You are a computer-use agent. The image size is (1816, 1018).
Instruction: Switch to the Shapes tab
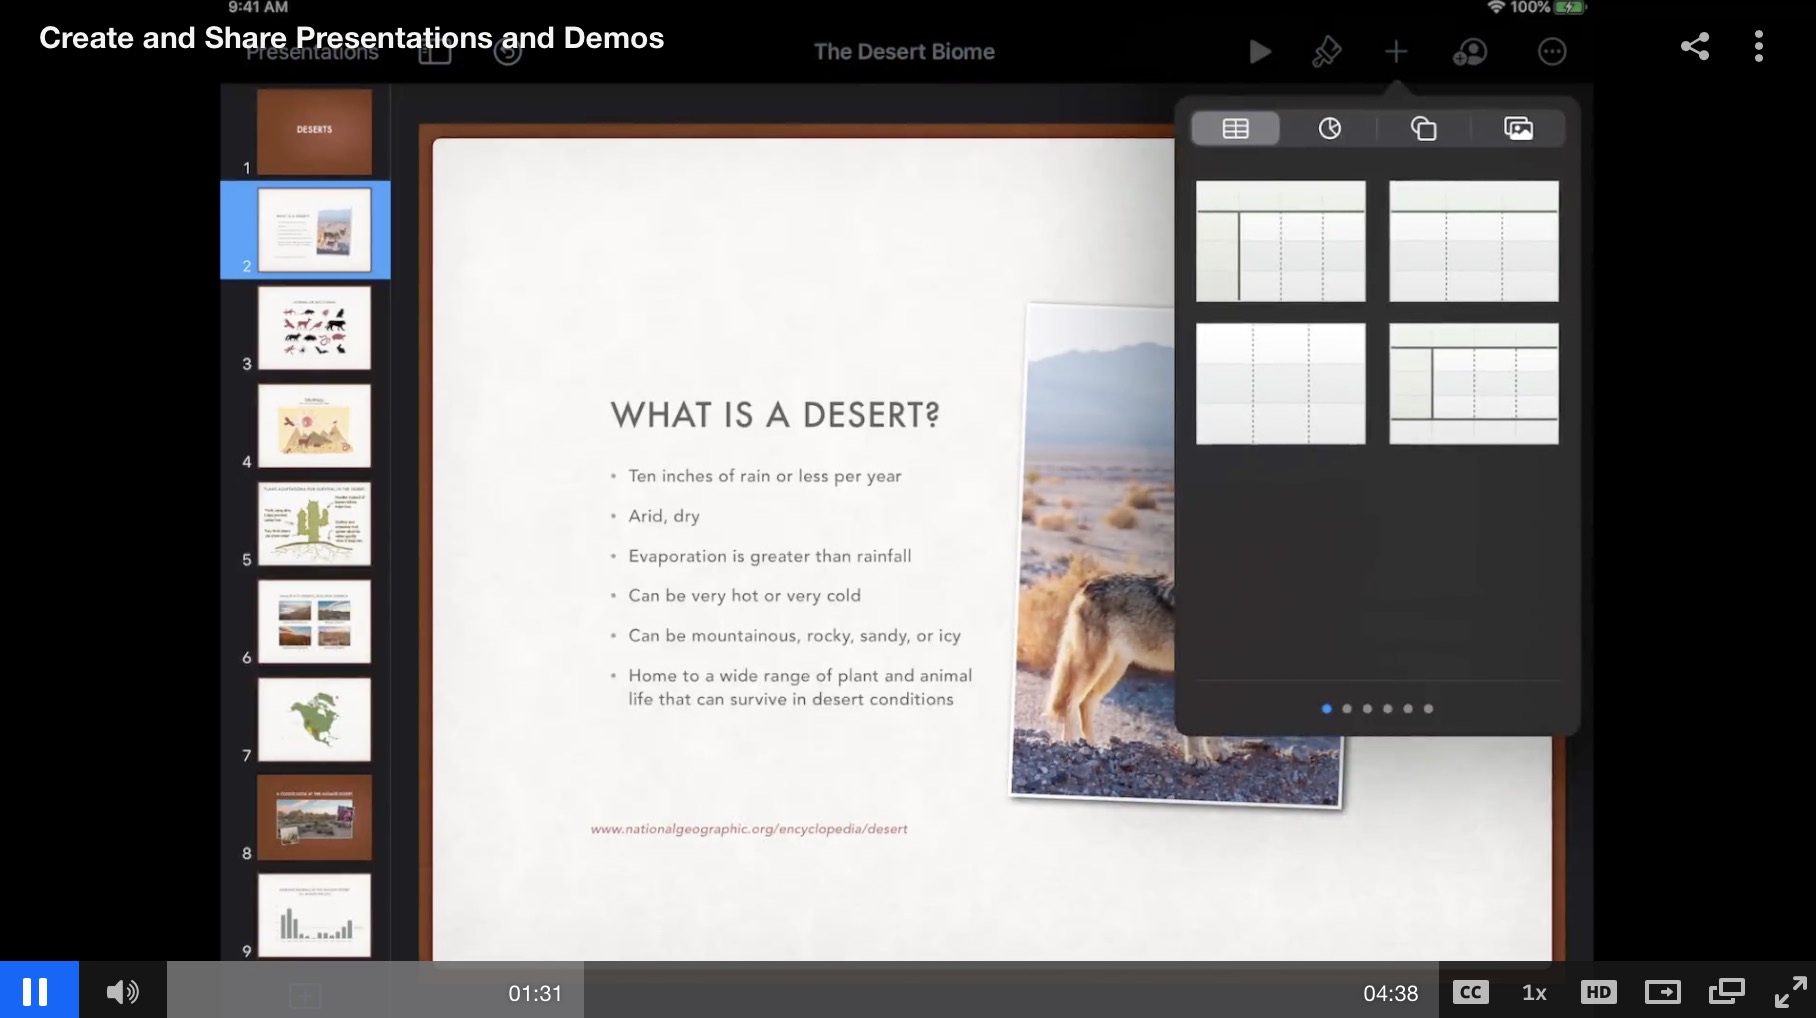point(1423,128)
